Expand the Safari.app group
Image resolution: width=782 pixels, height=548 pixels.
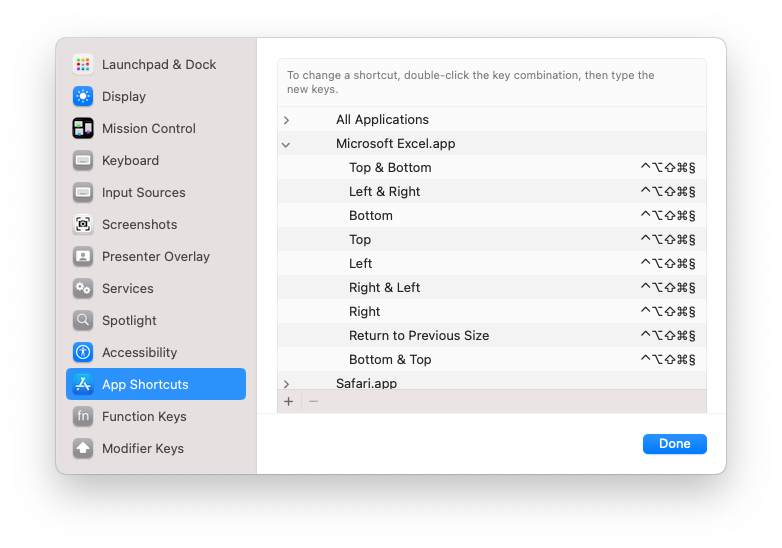[286, 384]
